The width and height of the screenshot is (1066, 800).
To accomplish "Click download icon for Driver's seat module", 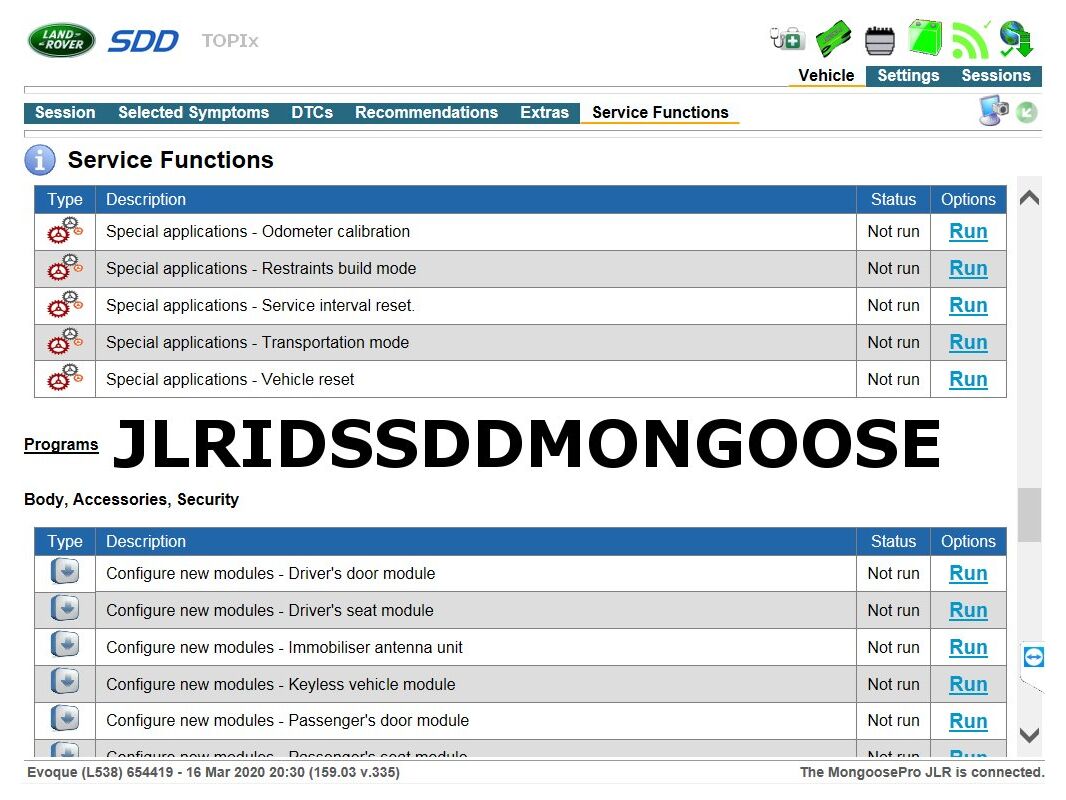I will click(65, 608).
